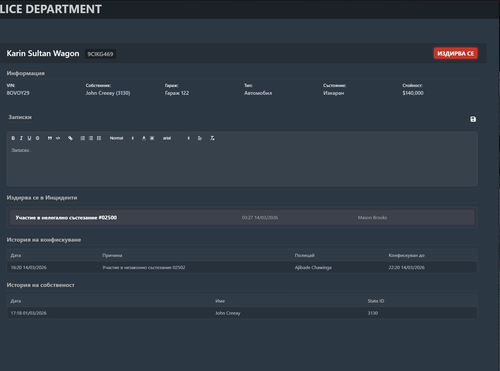Open the Normal heading-size dropdown
This screenshot has width=500, height=371.
click(122, 138)
